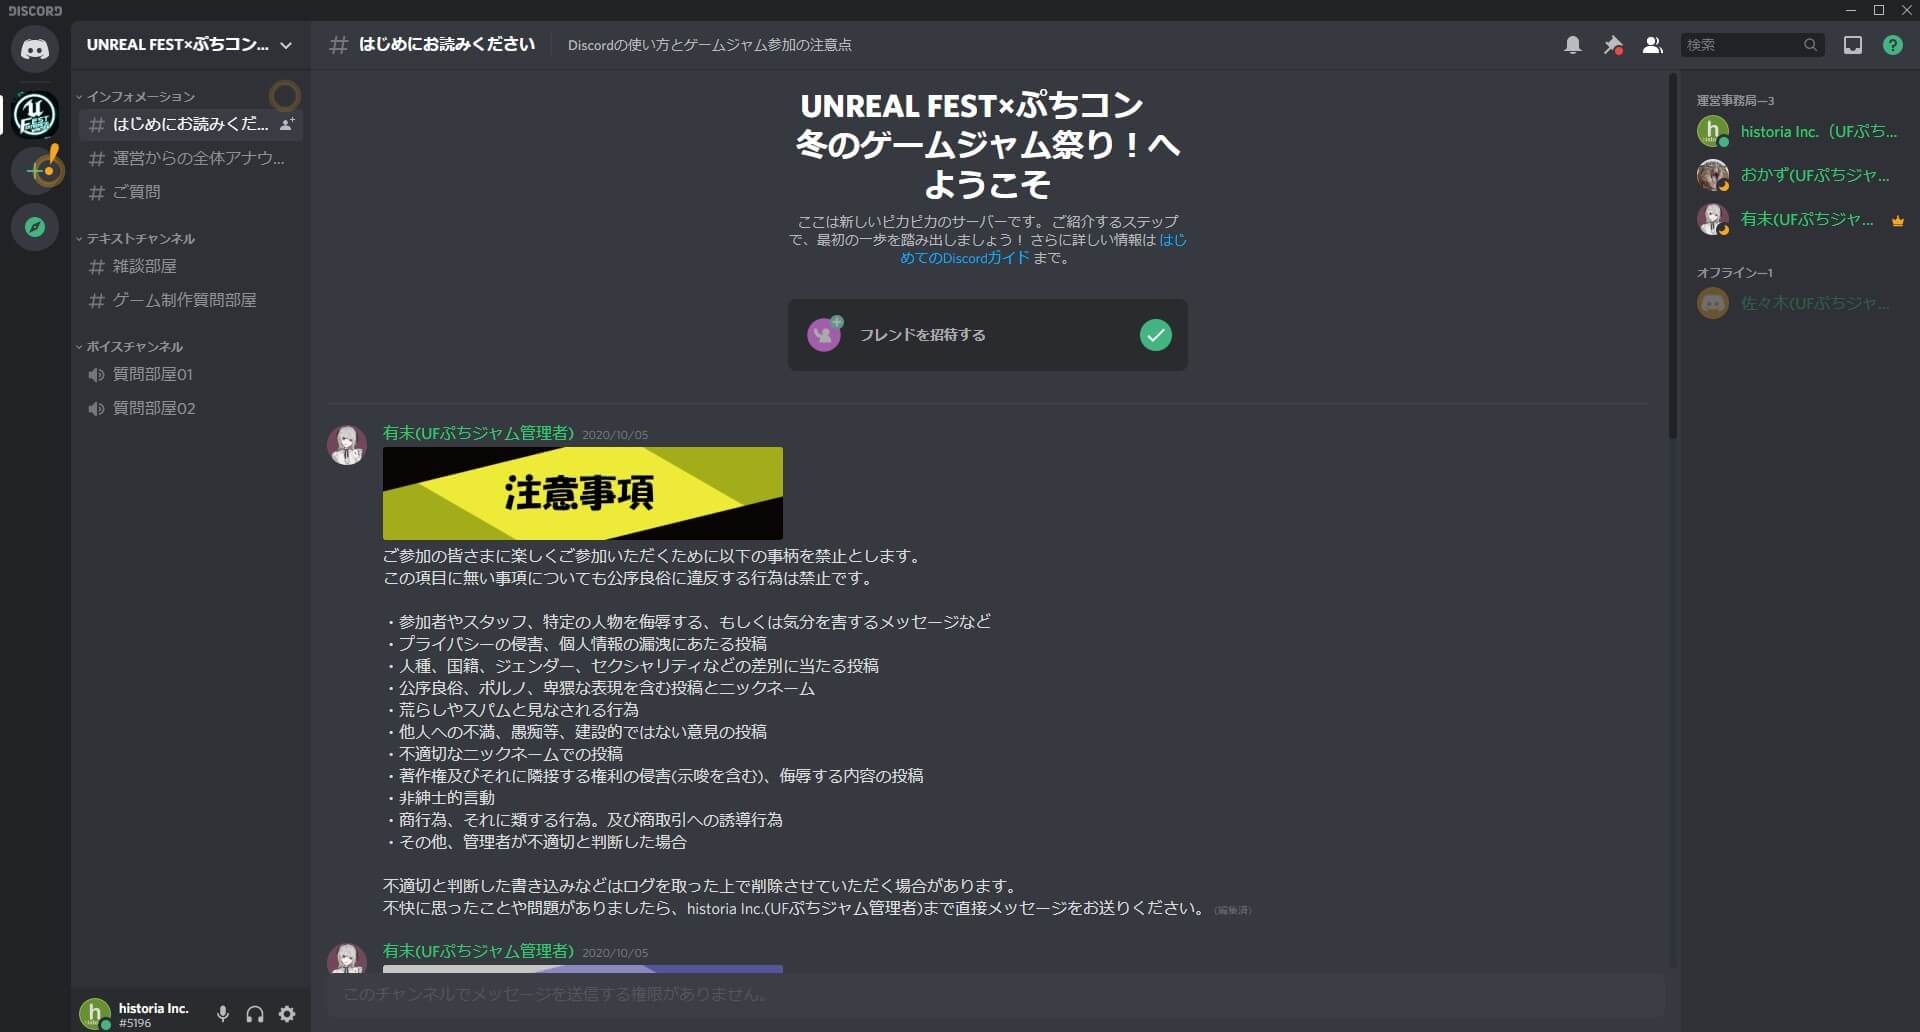Image resolution: width=1920 pixels, height=1032 pixels.
Task: Click invite friends purple avatar icon
Action: 824,335
